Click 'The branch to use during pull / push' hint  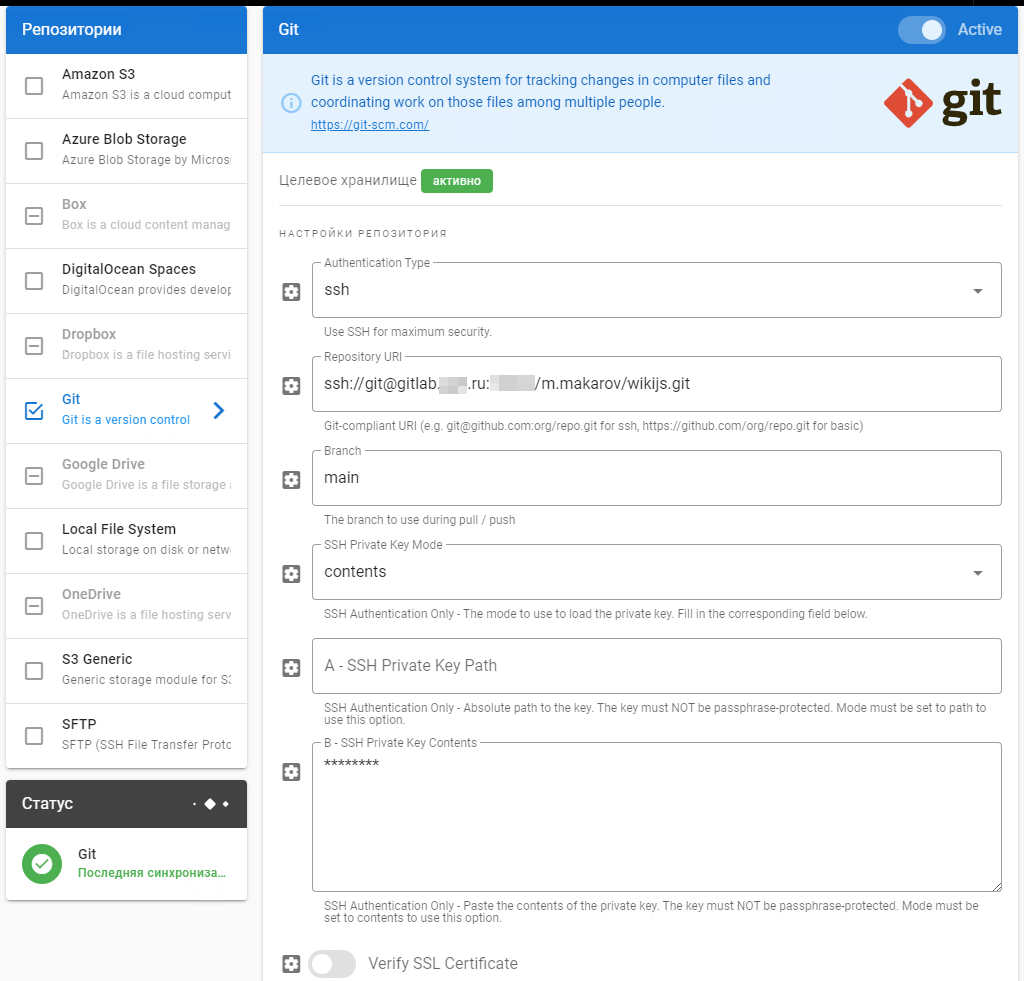tap(419, 520)
